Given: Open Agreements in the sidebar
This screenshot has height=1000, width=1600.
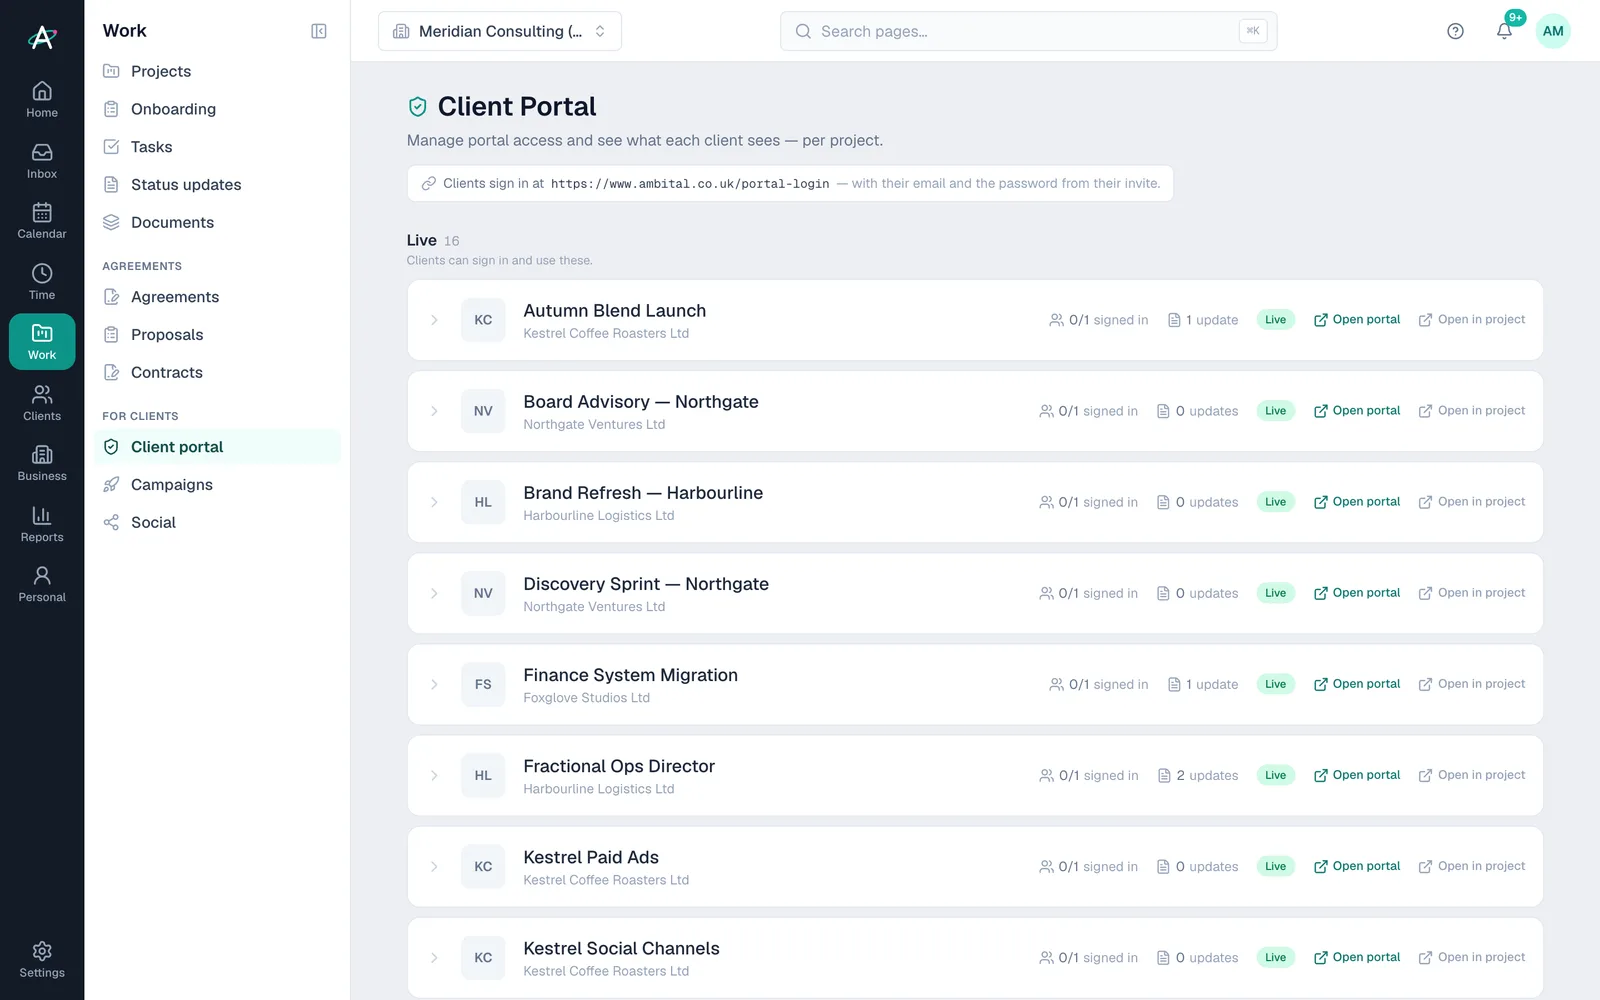Looking at the screenshot, I should pos(217,297).
